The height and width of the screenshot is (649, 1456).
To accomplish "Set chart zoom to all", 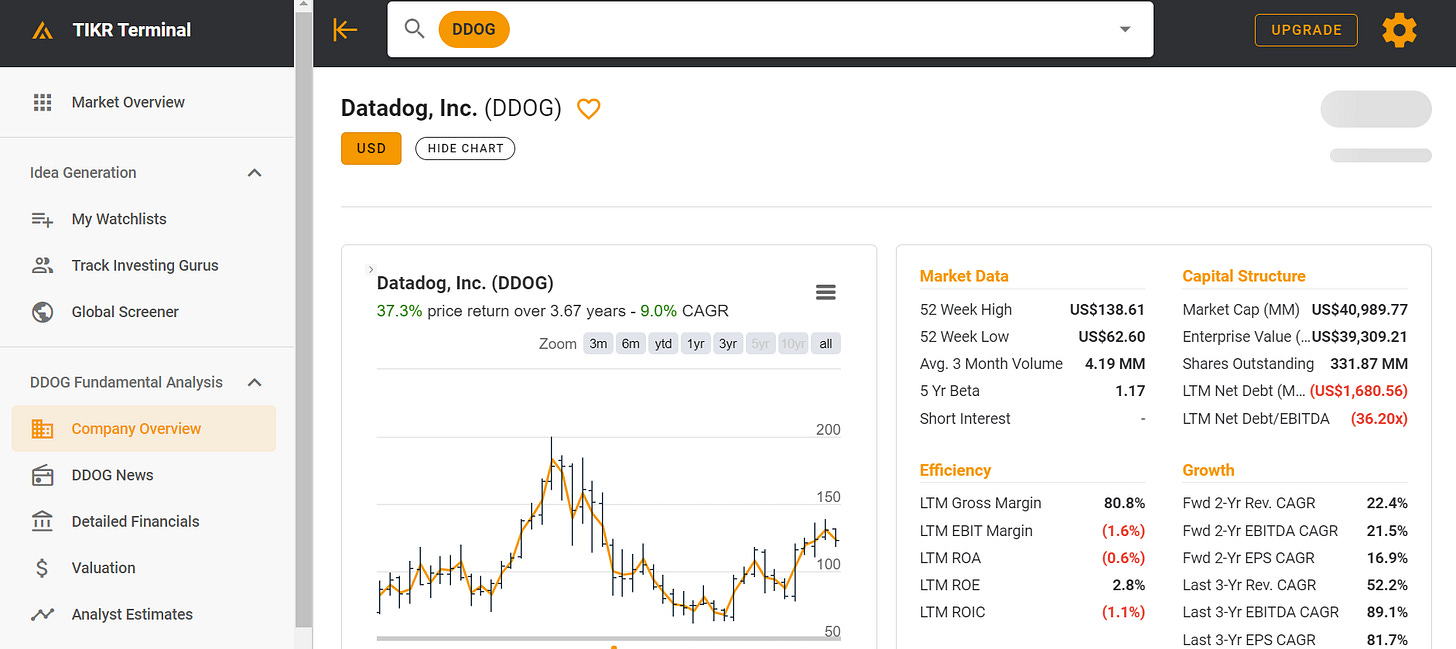I will 826,344.
